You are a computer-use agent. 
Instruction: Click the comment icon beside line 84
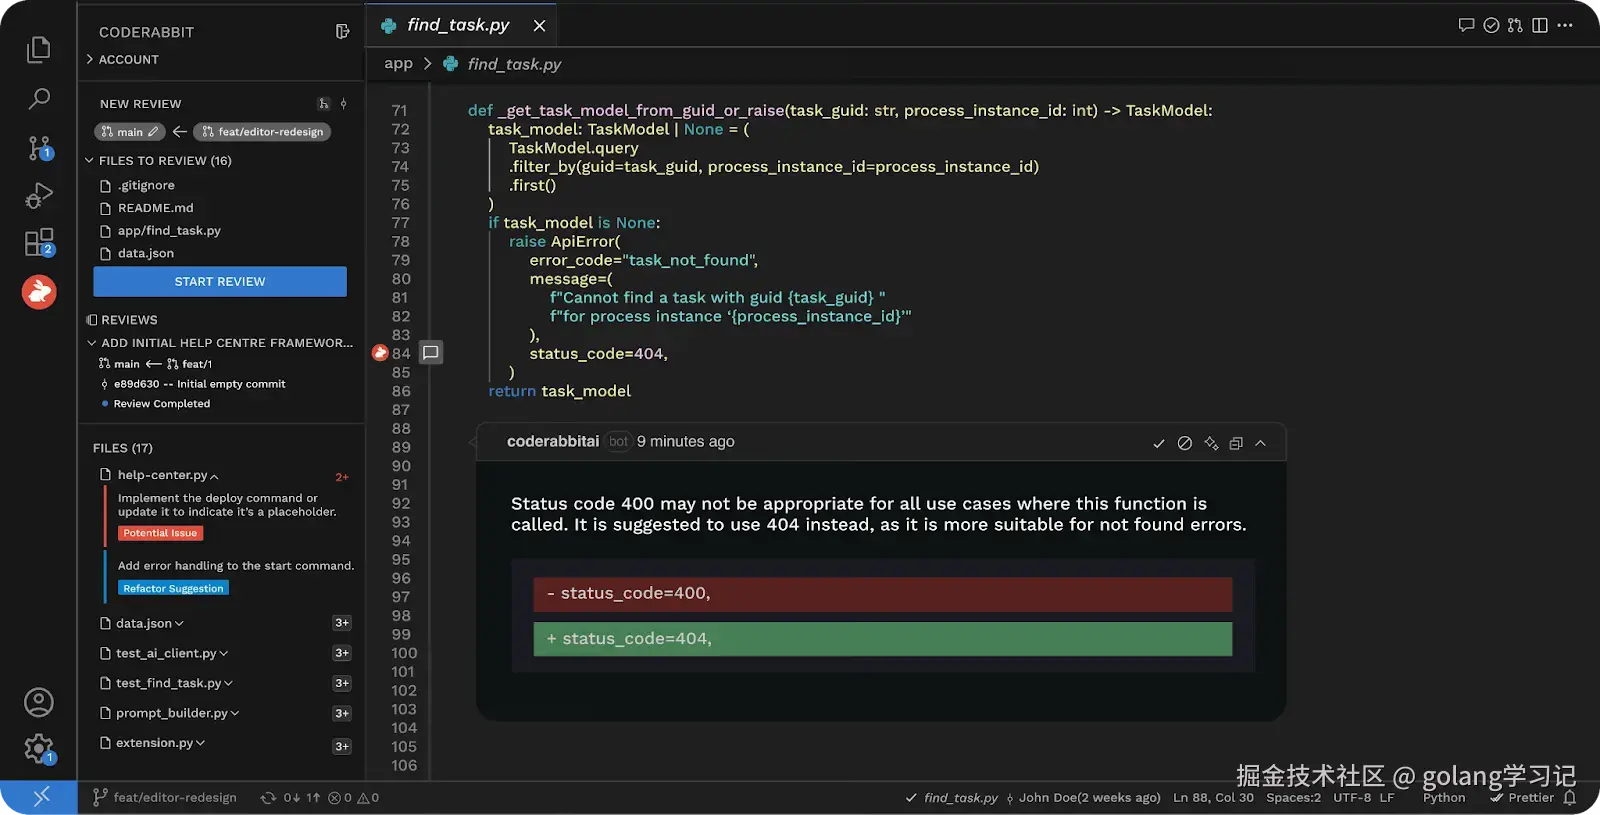click(x=430, y=353)
